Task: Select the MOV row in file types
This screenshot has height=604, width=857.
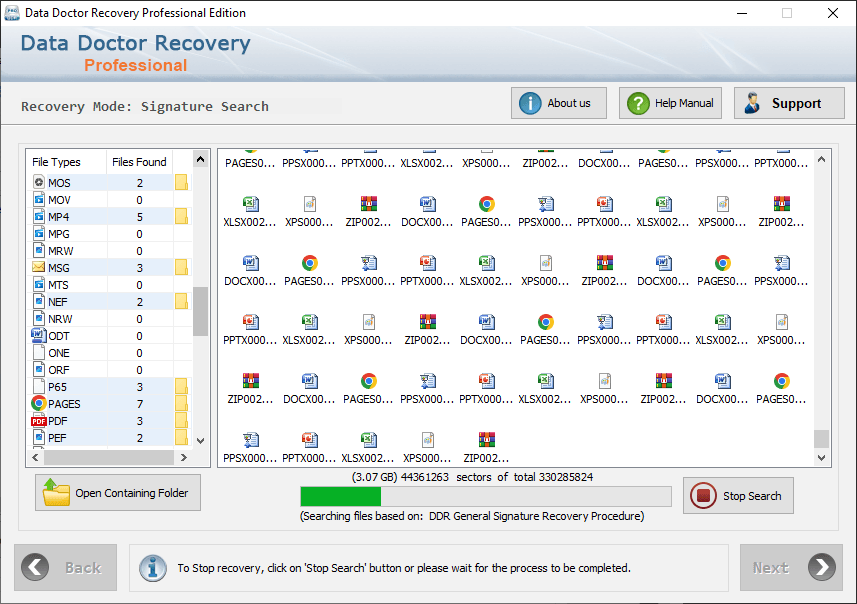Action: coord(109,200)
